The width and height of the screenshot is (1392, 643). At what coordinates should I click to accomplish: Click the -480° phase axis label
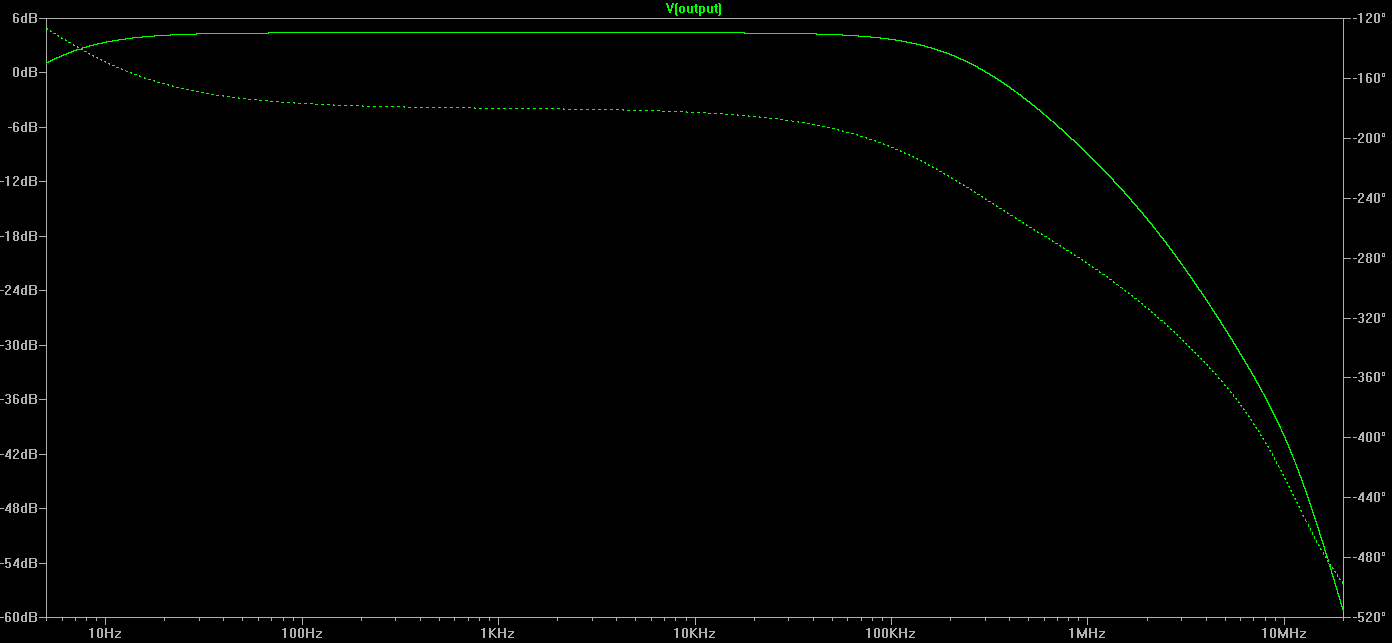coord(1368,557)
